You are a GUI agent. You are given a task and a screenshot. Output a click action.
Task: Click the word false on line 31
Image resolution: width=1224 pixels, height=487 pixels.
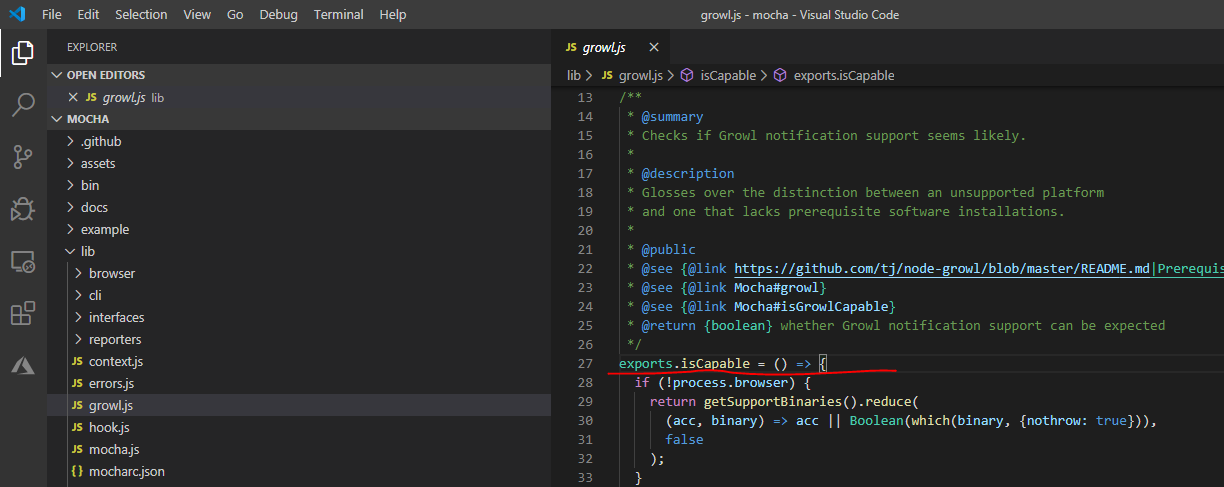[x=684, y=439]
